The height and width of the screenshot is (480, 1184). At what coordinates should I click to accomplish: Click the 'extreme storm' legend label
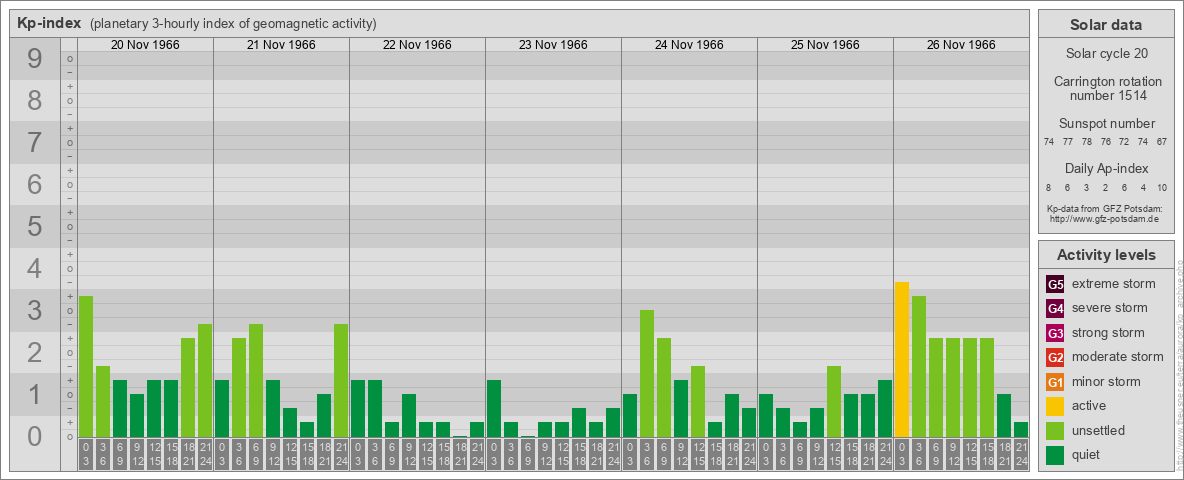coord(1114,285)
